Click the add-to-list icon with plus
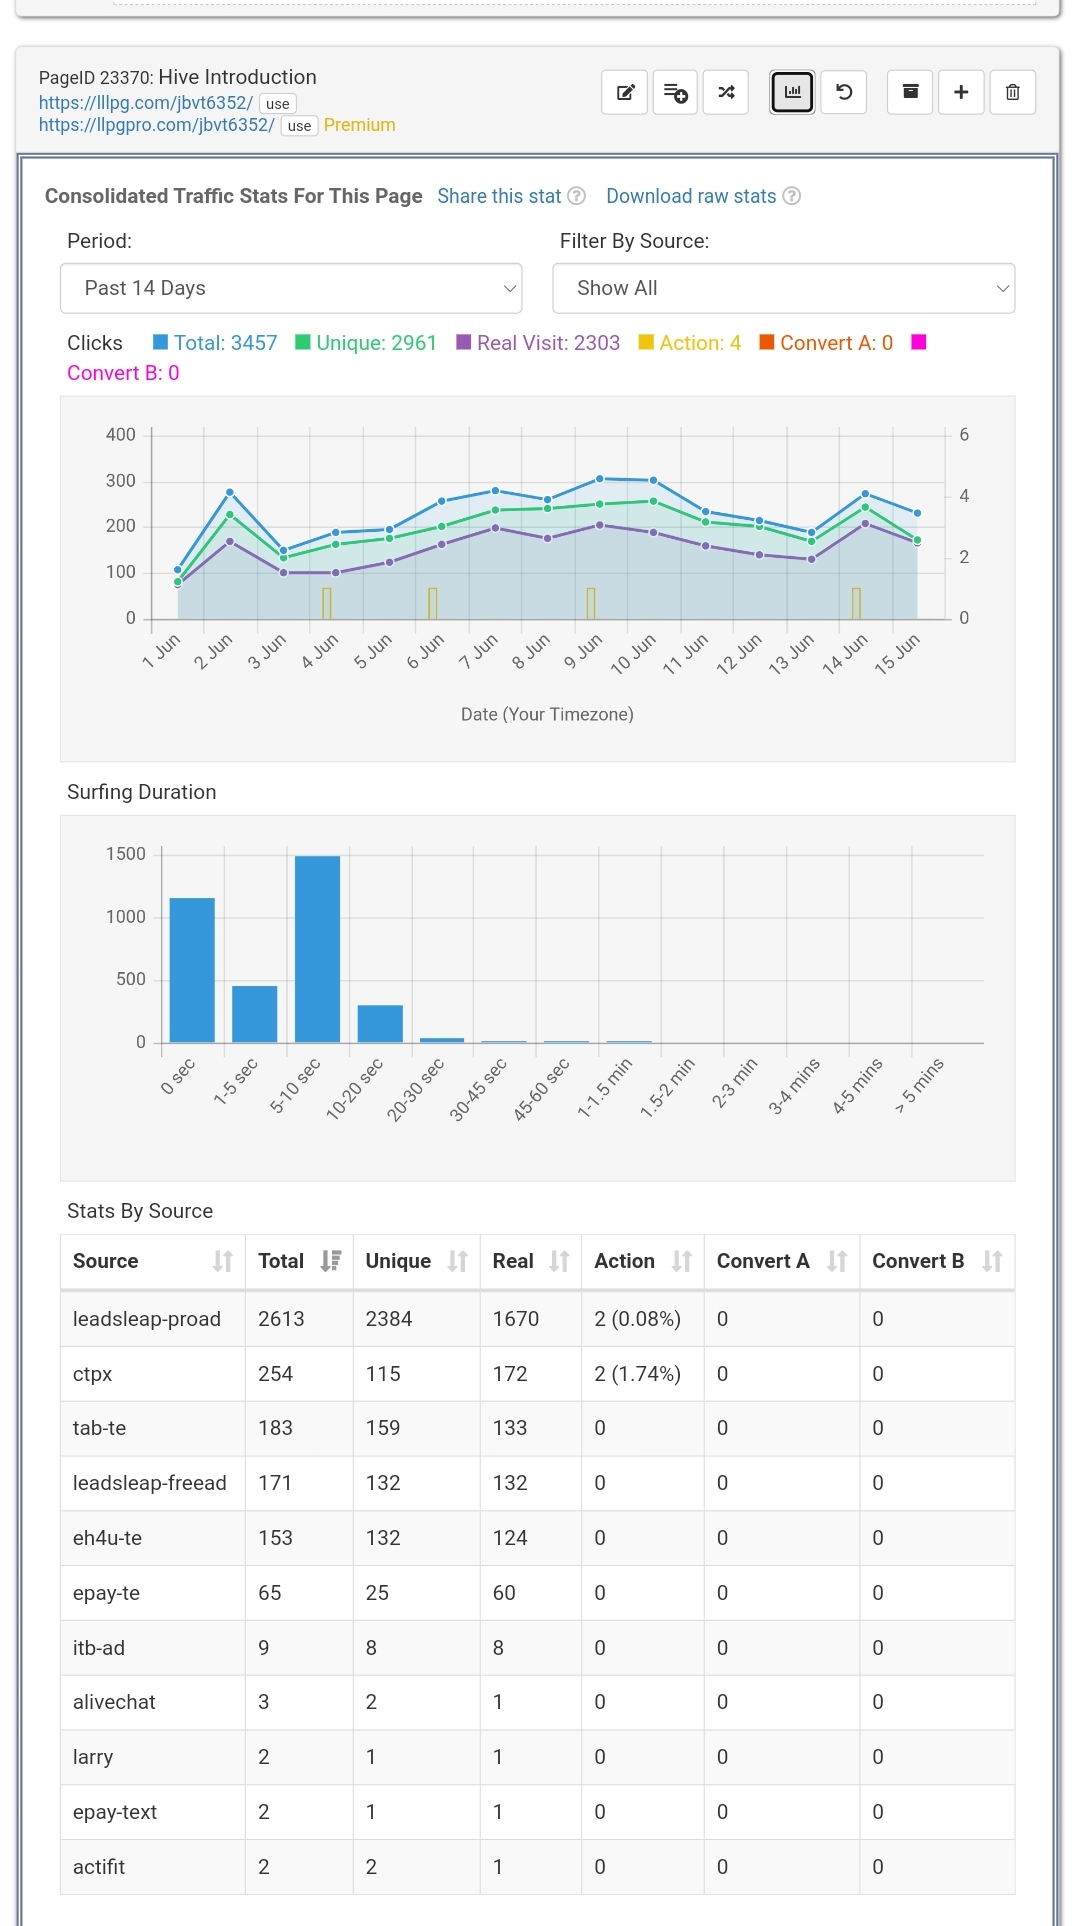The width and height of the screenshot is (1080, 1926). (x=675, y=92)
